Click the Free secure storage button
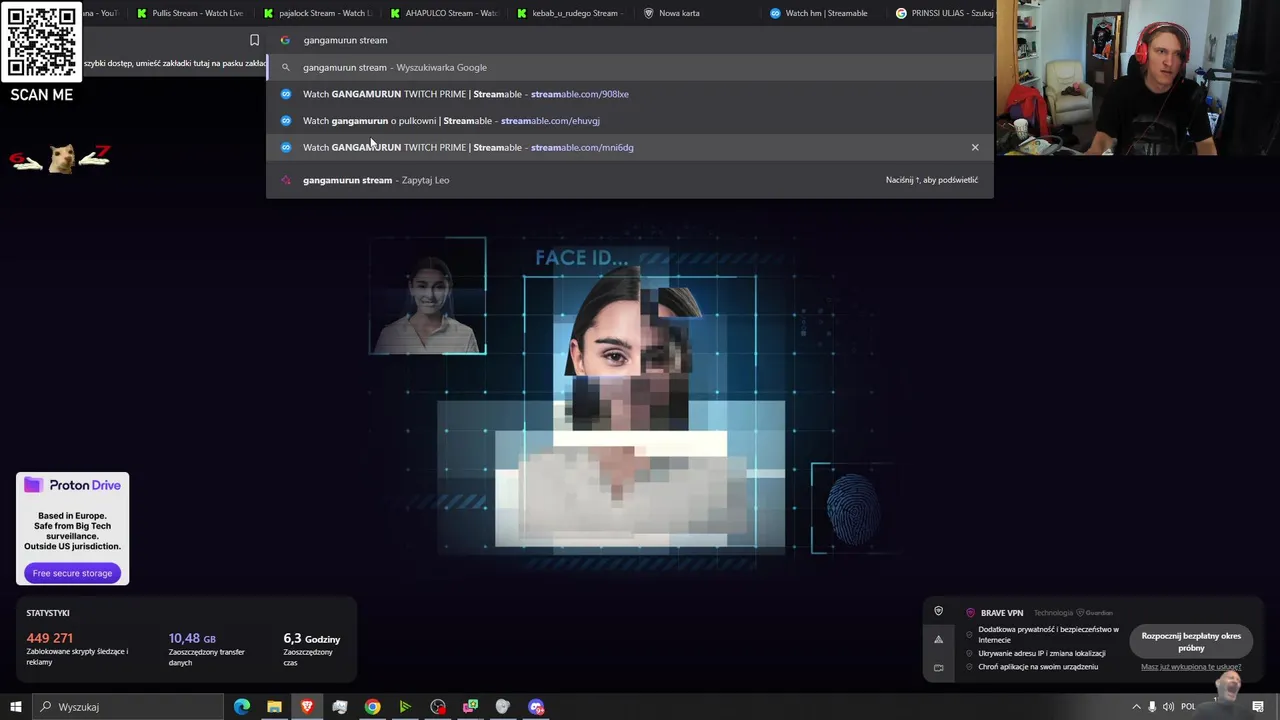 [72, 573]
